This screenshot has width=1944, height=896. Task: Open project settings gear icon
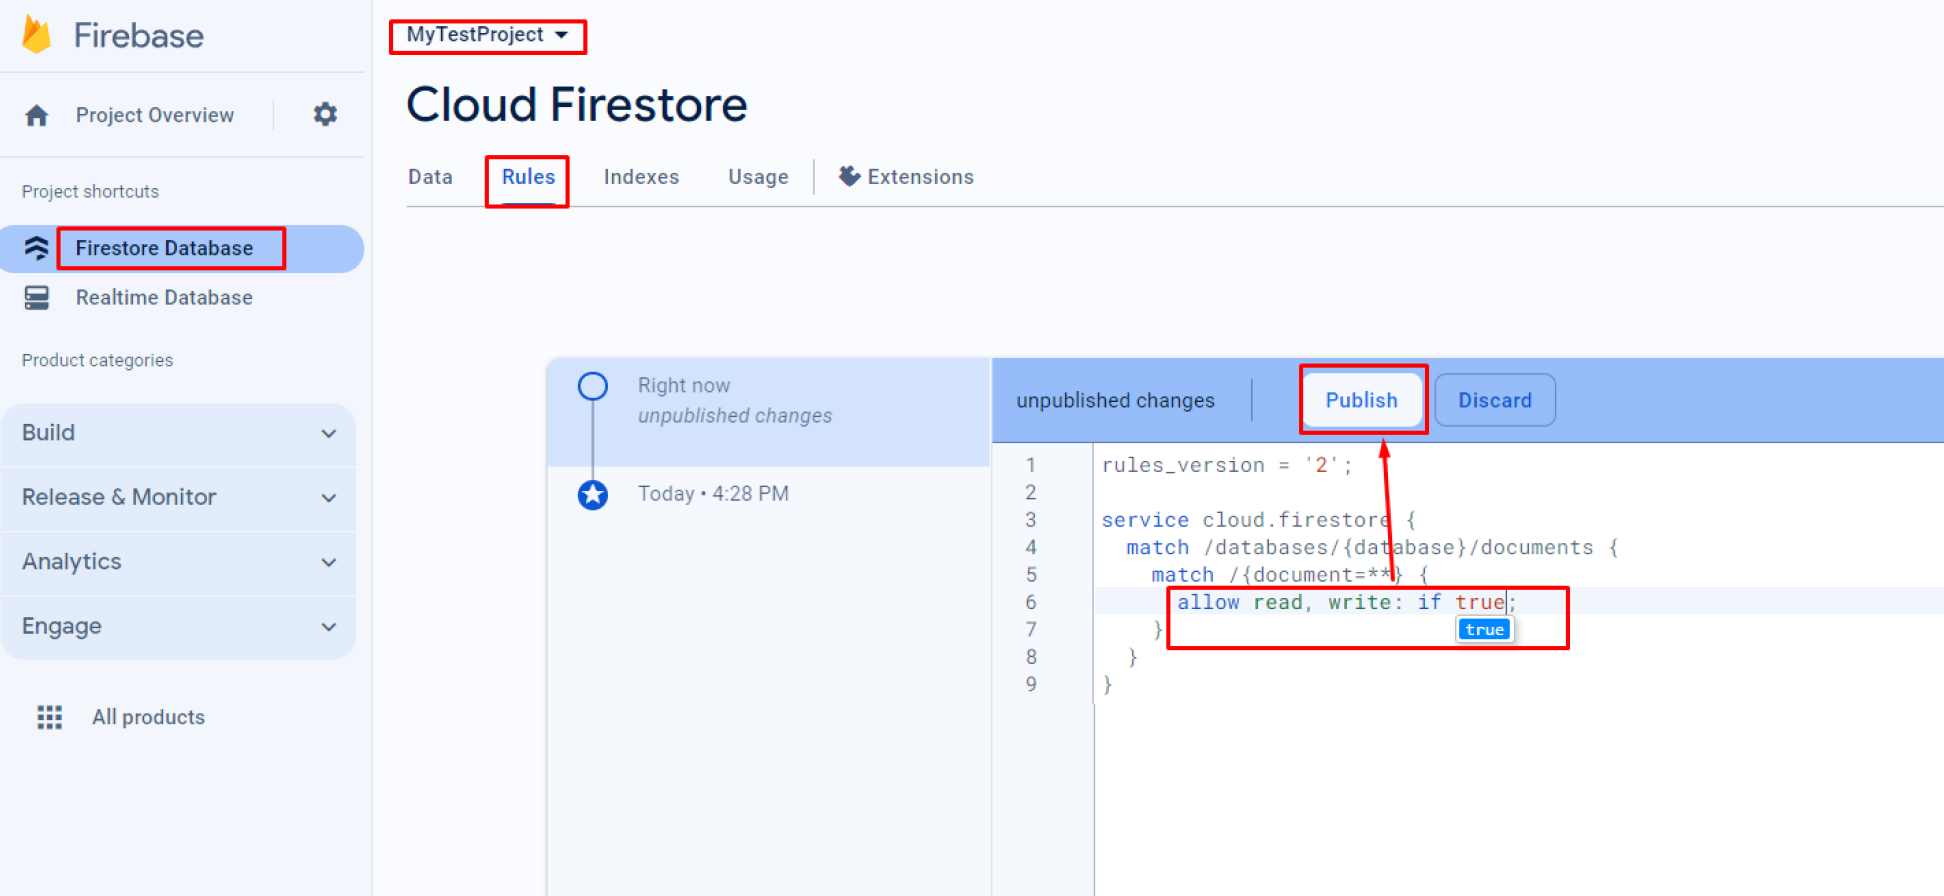pos(325,114)
